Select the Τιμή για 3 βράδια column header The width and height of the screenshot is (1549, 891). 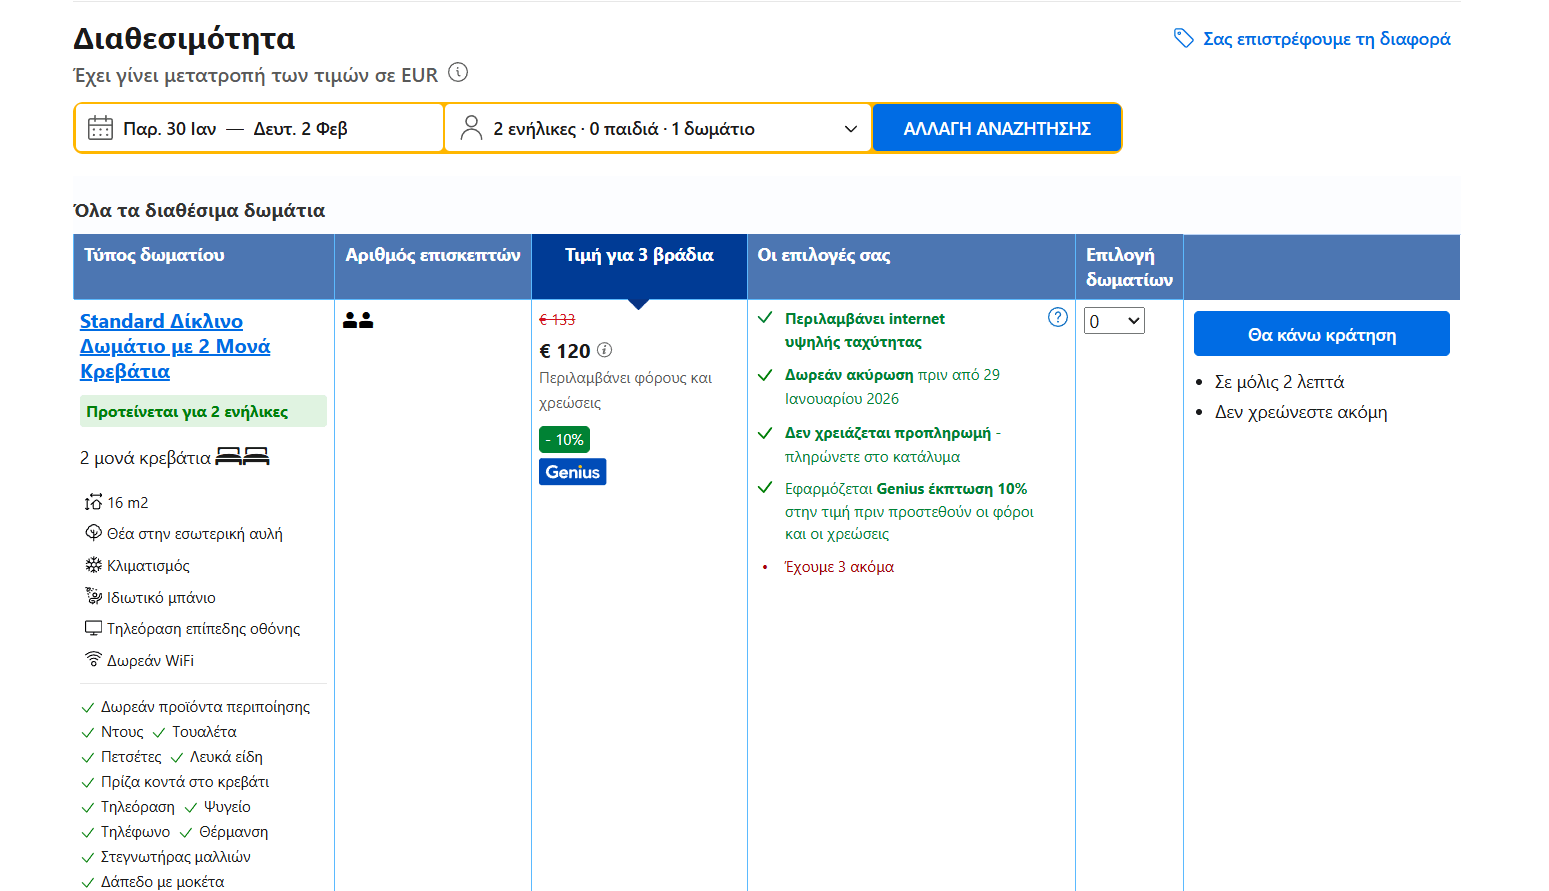point(639,256)
